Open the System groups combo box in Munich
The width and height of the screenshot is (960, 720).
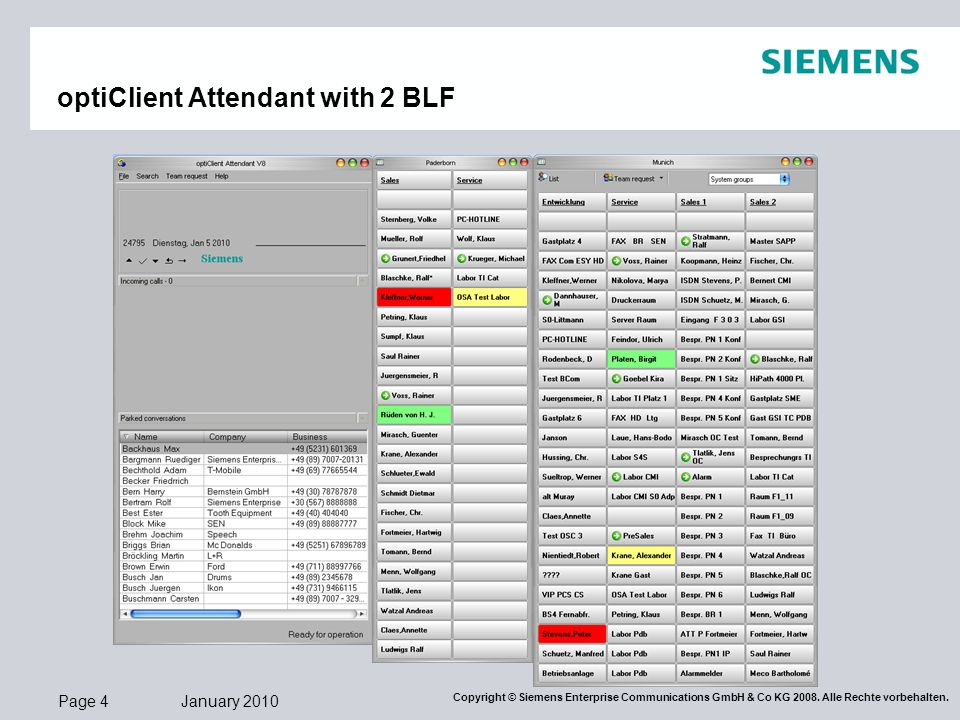(749, 179)
